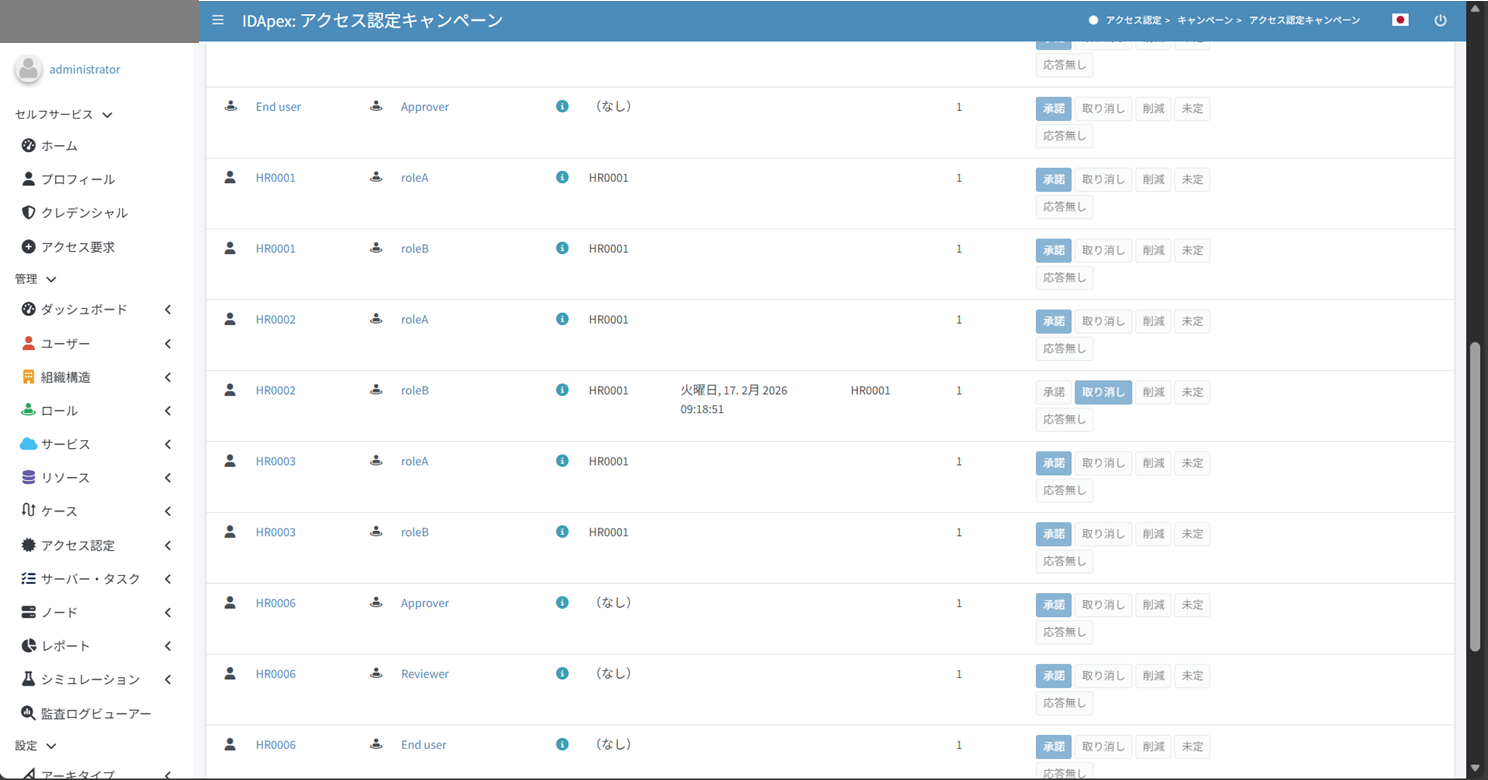This screenshot has width=1488, height=780.
Task: Click the ダッシュボード gauge icon
Action: point(29,310)
